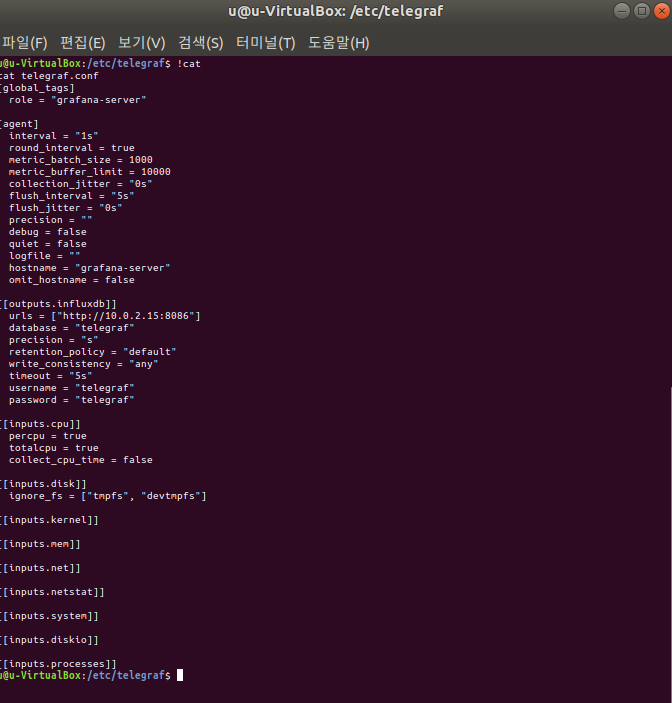
Task: Click the 'precision = "s"' line
Action: tap(53, 340)
